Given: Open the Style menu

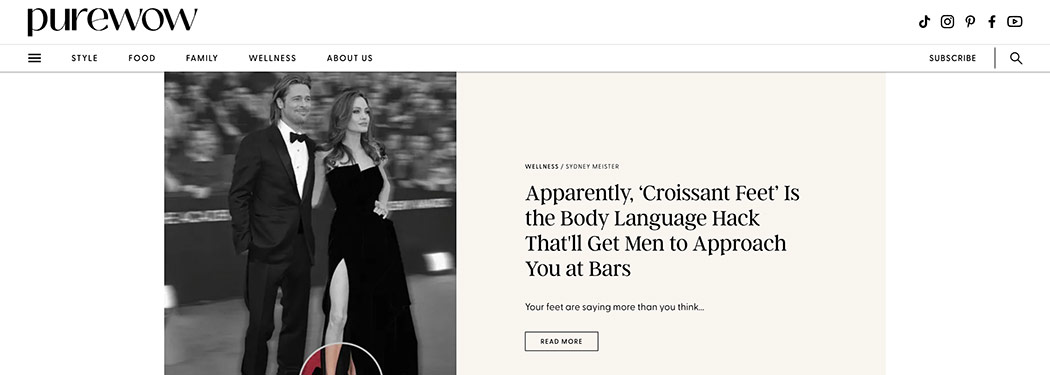Looking at the screenshot, I should (x=84, y=58).
